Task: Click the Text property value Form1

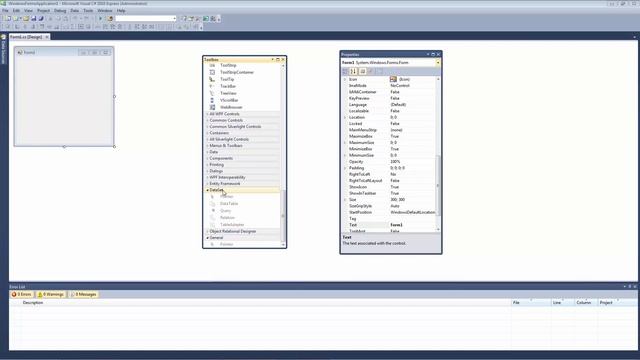Action: (412, 225)
